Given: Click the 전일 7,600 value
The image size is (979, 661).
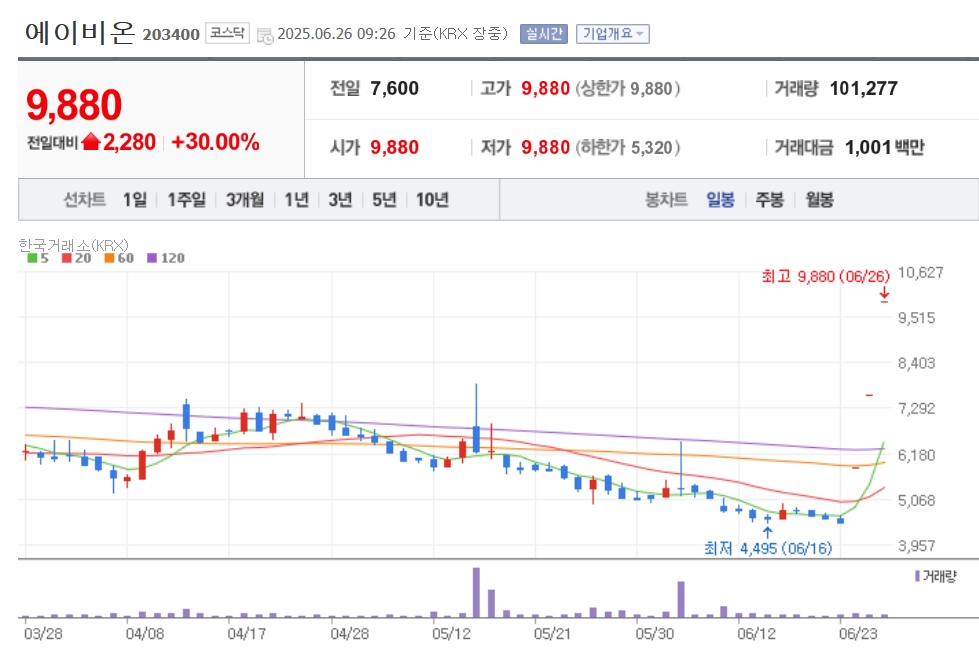Looking at the screenshot, I should point(395,88).
